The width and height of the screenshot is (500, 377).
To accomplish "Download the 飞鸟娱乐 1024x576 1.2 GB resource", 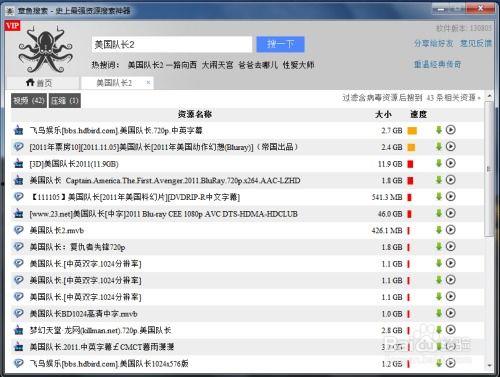I will coord(439,363).
